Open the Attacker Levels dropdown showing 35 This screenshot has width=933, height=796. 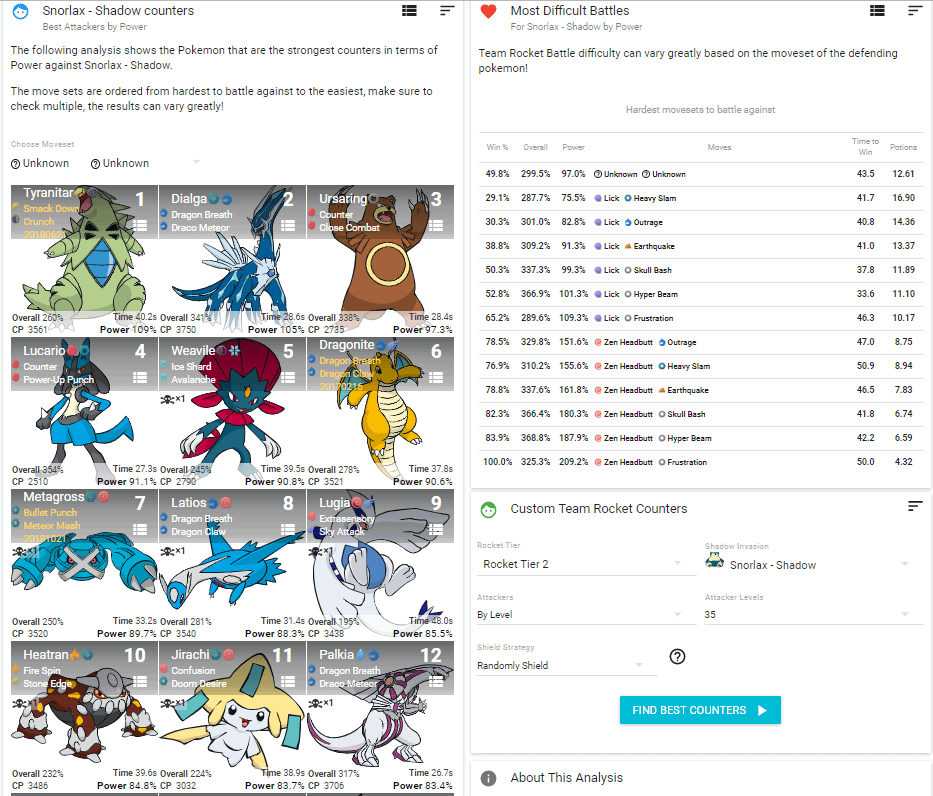pyautogui.click(x=814, y=615)
